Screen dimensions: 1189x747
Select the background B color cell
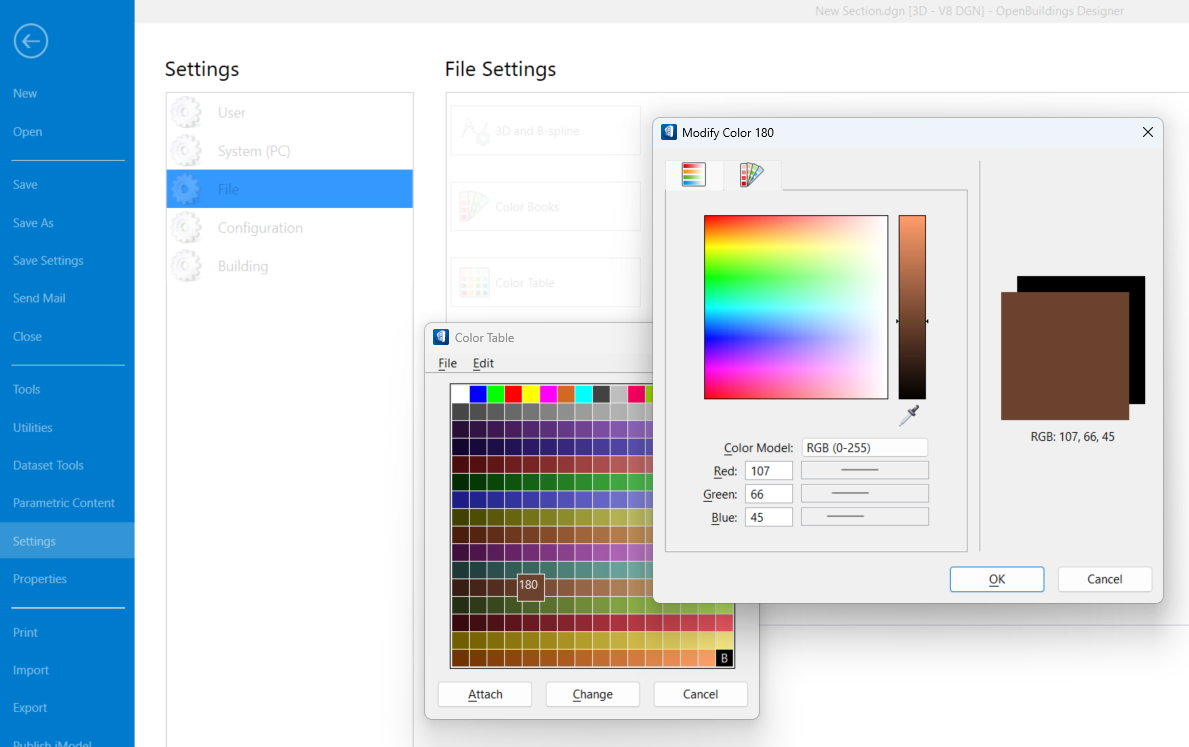724,658
